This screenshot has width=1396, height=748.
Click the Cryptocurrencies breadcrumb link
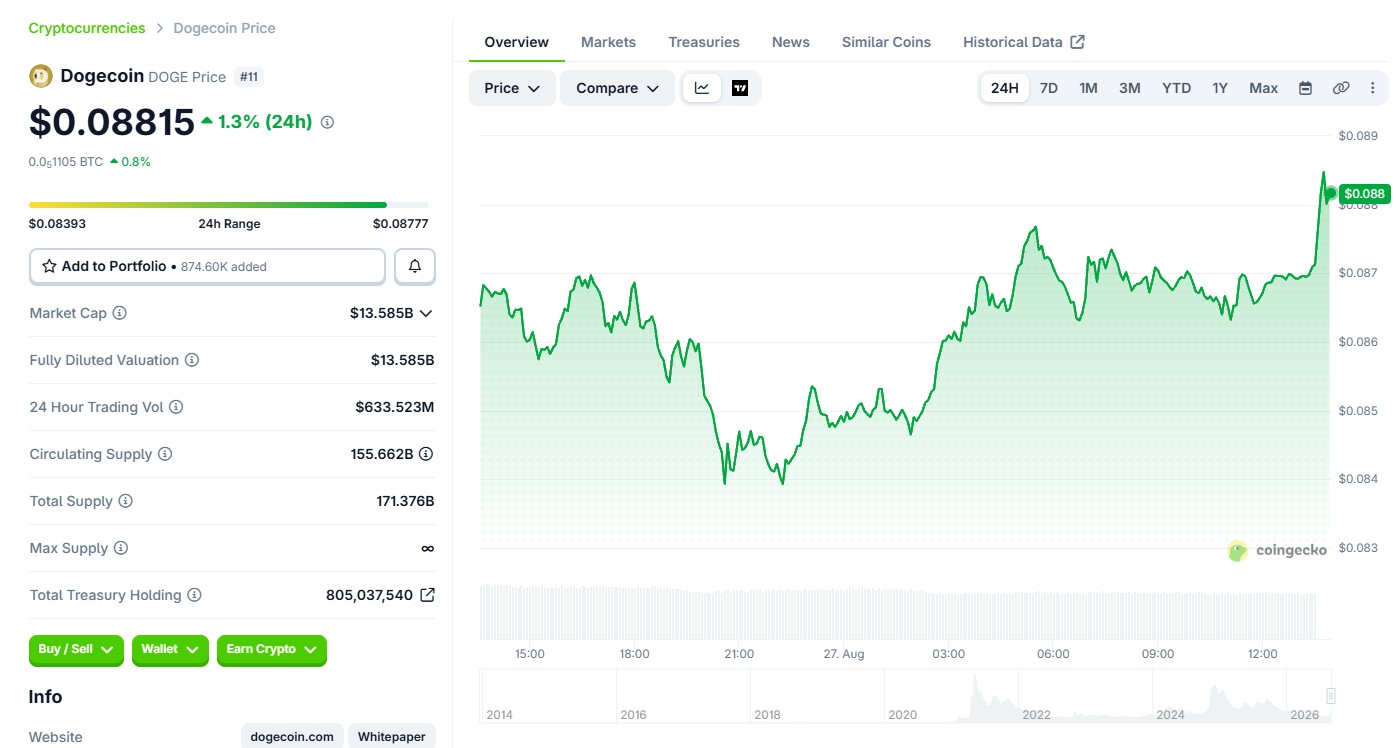[87, 28]
